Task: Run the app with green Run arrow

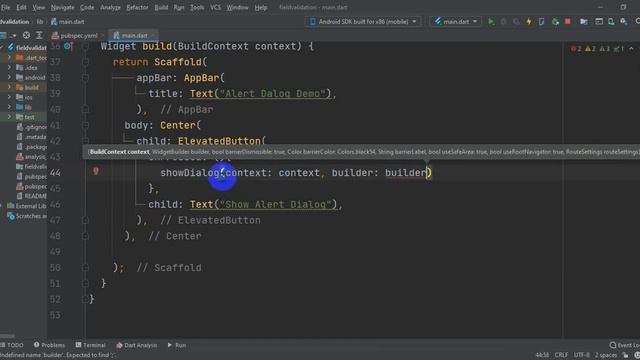Action: pyautogui.click(x=491, y=22)
